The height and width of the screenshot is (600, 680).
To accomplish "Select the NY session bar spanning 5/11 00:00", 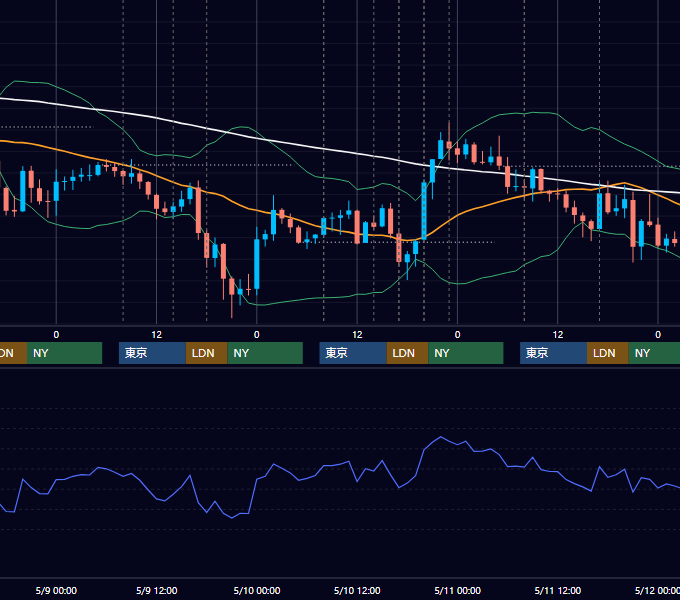I will point(466,353).
